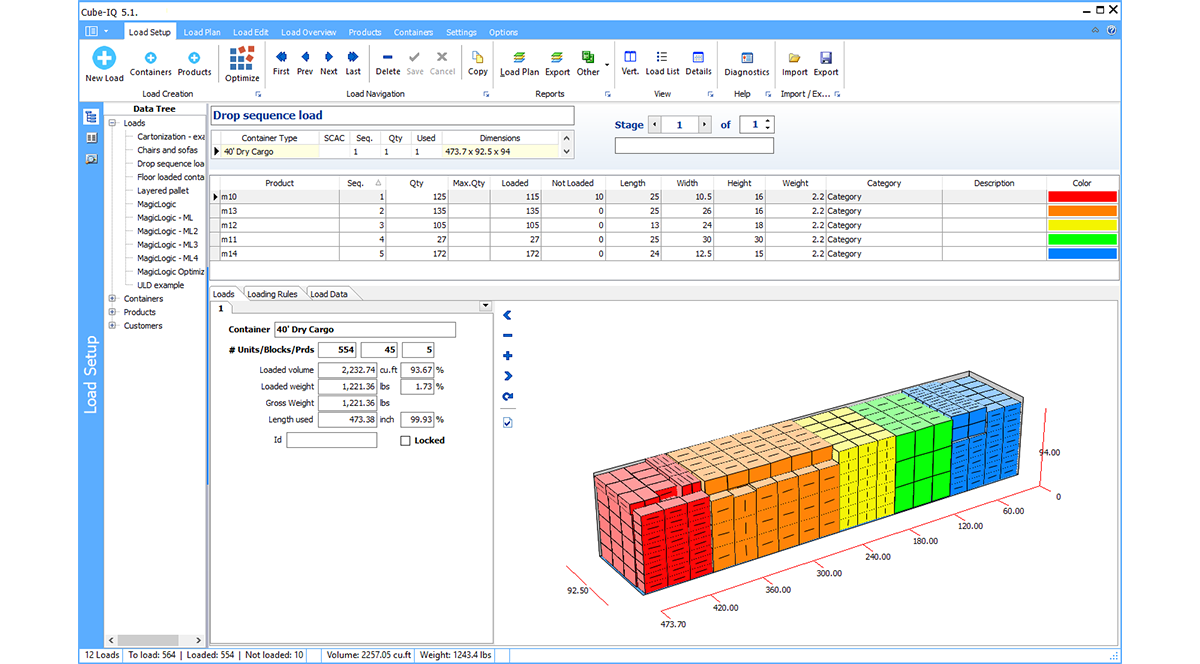Image resolution: width=1200 pixels, height=664 pixels.
Task: Switch to the Load Data tab
Action: tap(329, 294)
